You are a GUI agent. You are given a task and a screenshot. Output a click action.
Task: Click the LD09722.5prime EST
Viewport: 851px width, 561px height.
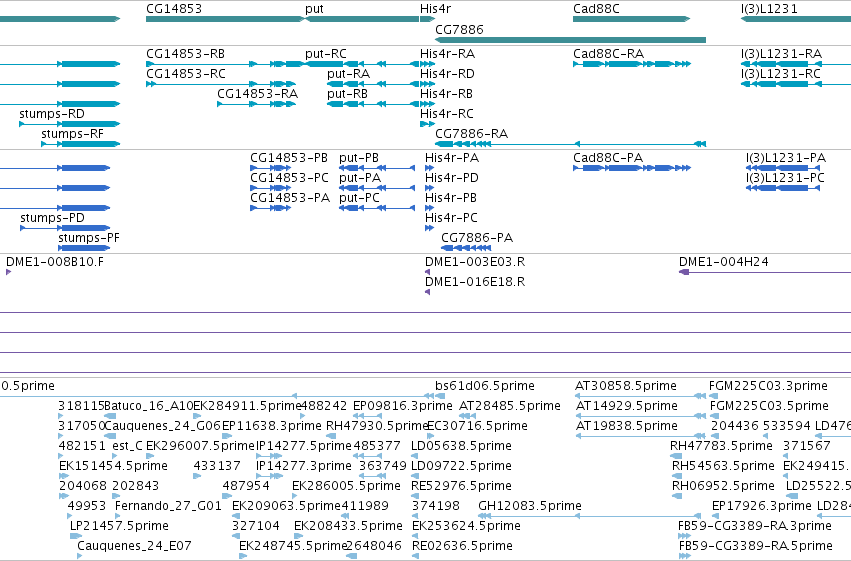click(x=417, y=476)
